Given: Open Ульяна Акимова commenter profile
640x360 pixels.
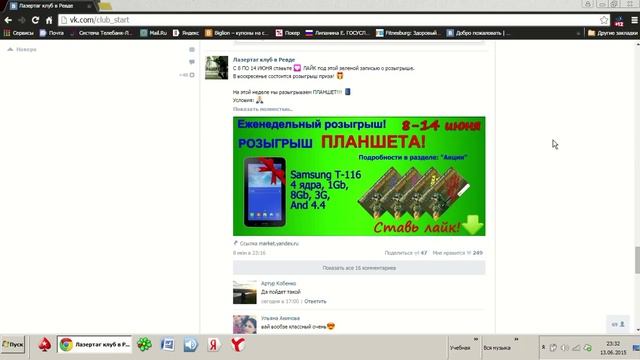Looking at the screenshot, I should pos(280,318).
